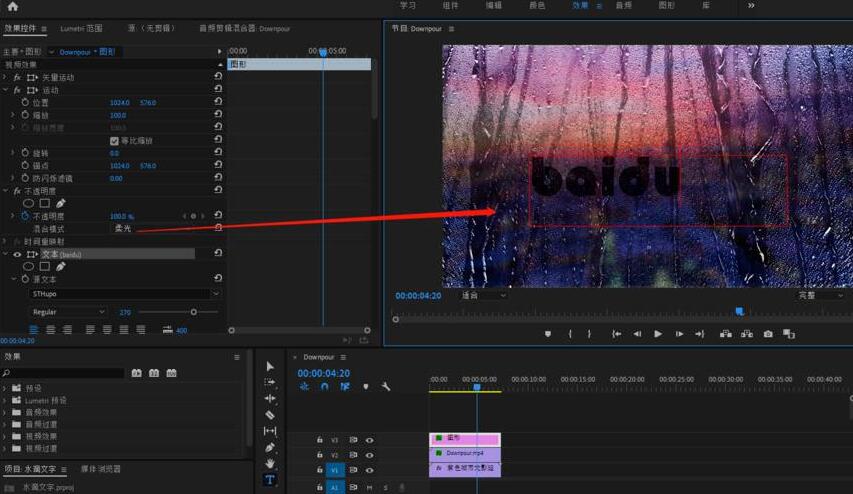Hide the 文本 (baidu) layer eye

click(17, 254)
